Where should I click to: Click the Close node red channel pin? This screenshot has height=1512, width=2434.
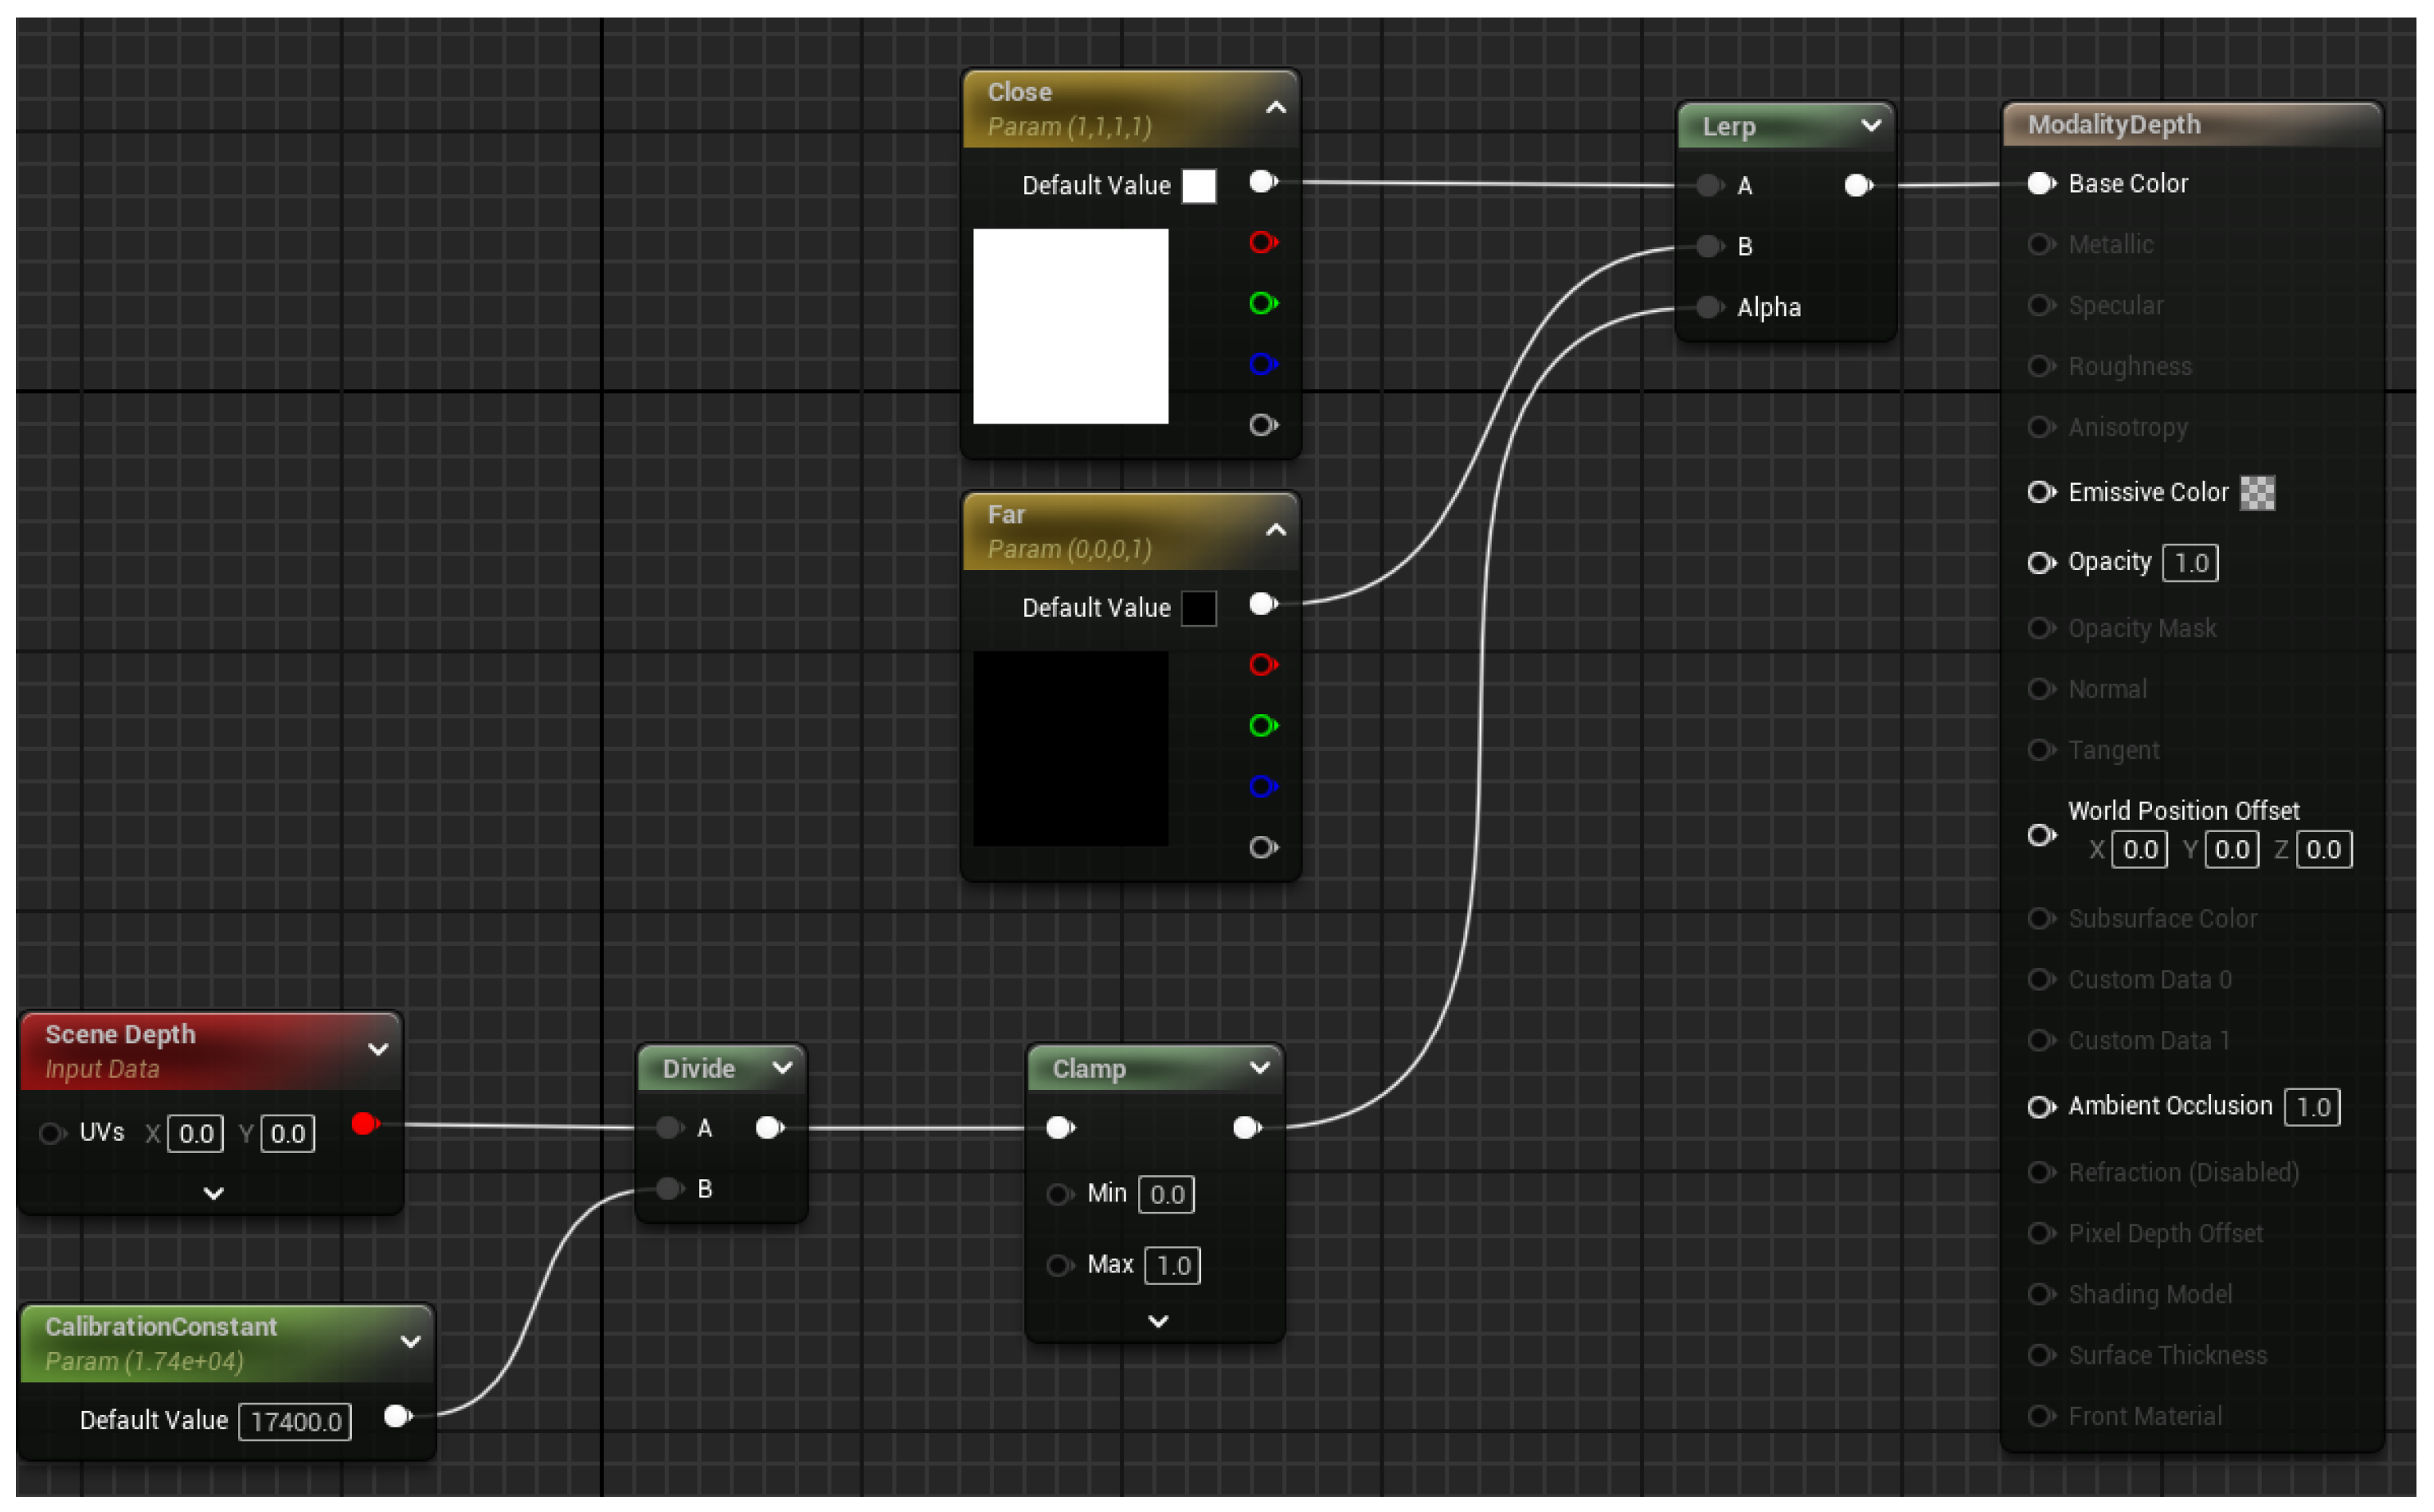1263,243
